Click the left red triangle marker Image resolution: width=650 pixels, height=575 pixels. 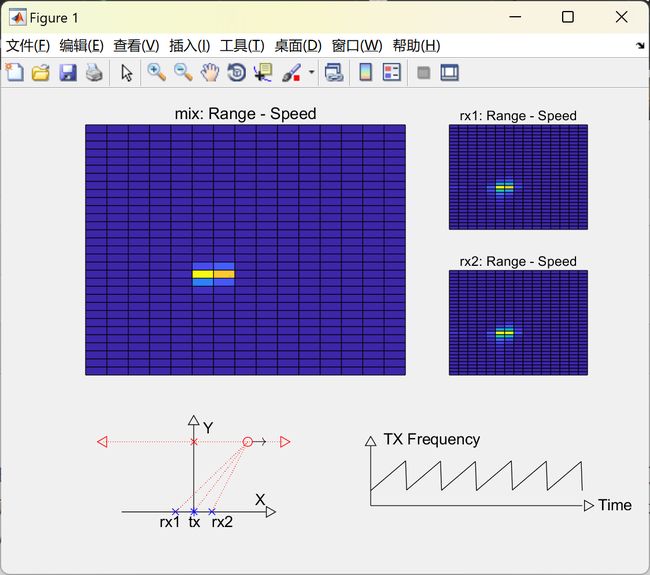pyautogui.click(x=102, y=442)
